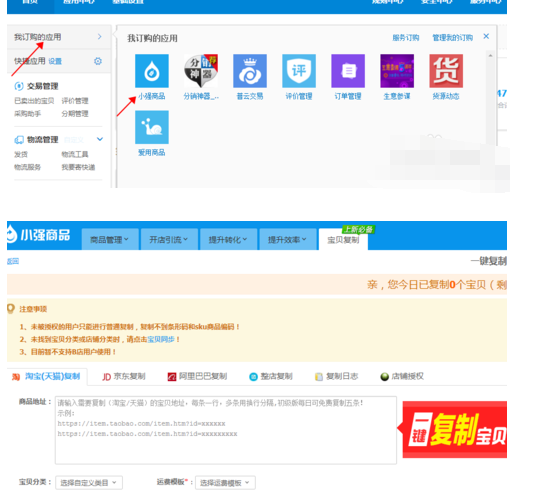Open the 分销神器 app icon
This screenshot has height=493, width=545.
(201, 71)
